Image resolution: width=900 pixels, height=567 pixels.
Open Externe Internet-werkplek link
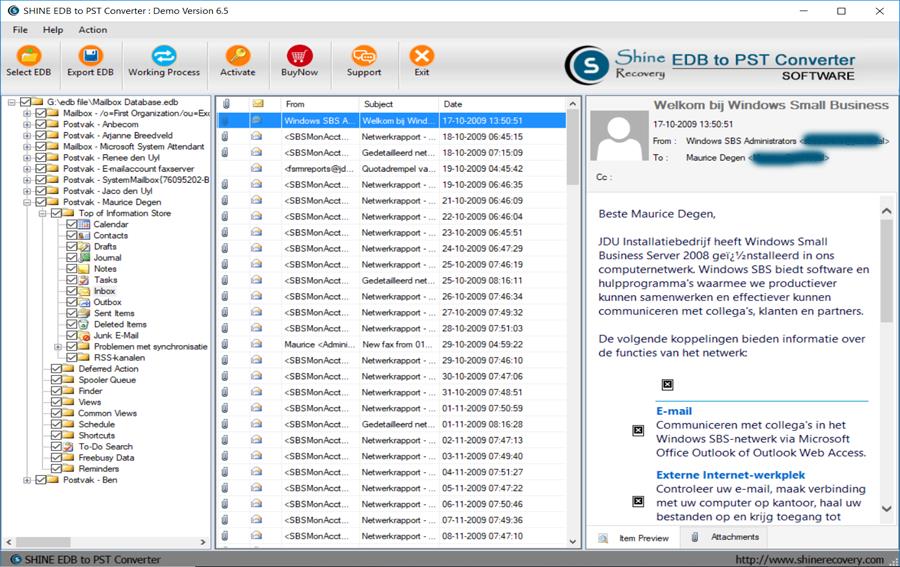coord(730,475)
